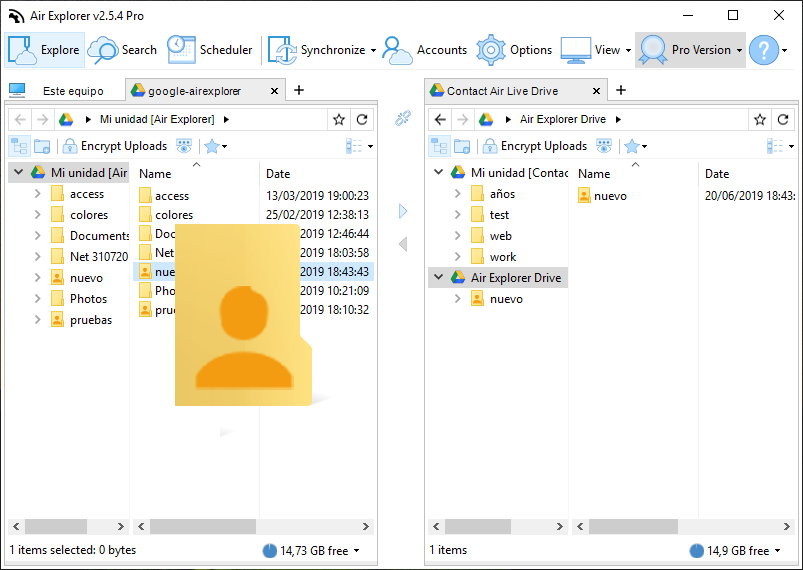Toggle right pane folder tree view

(x=439, y=146)
